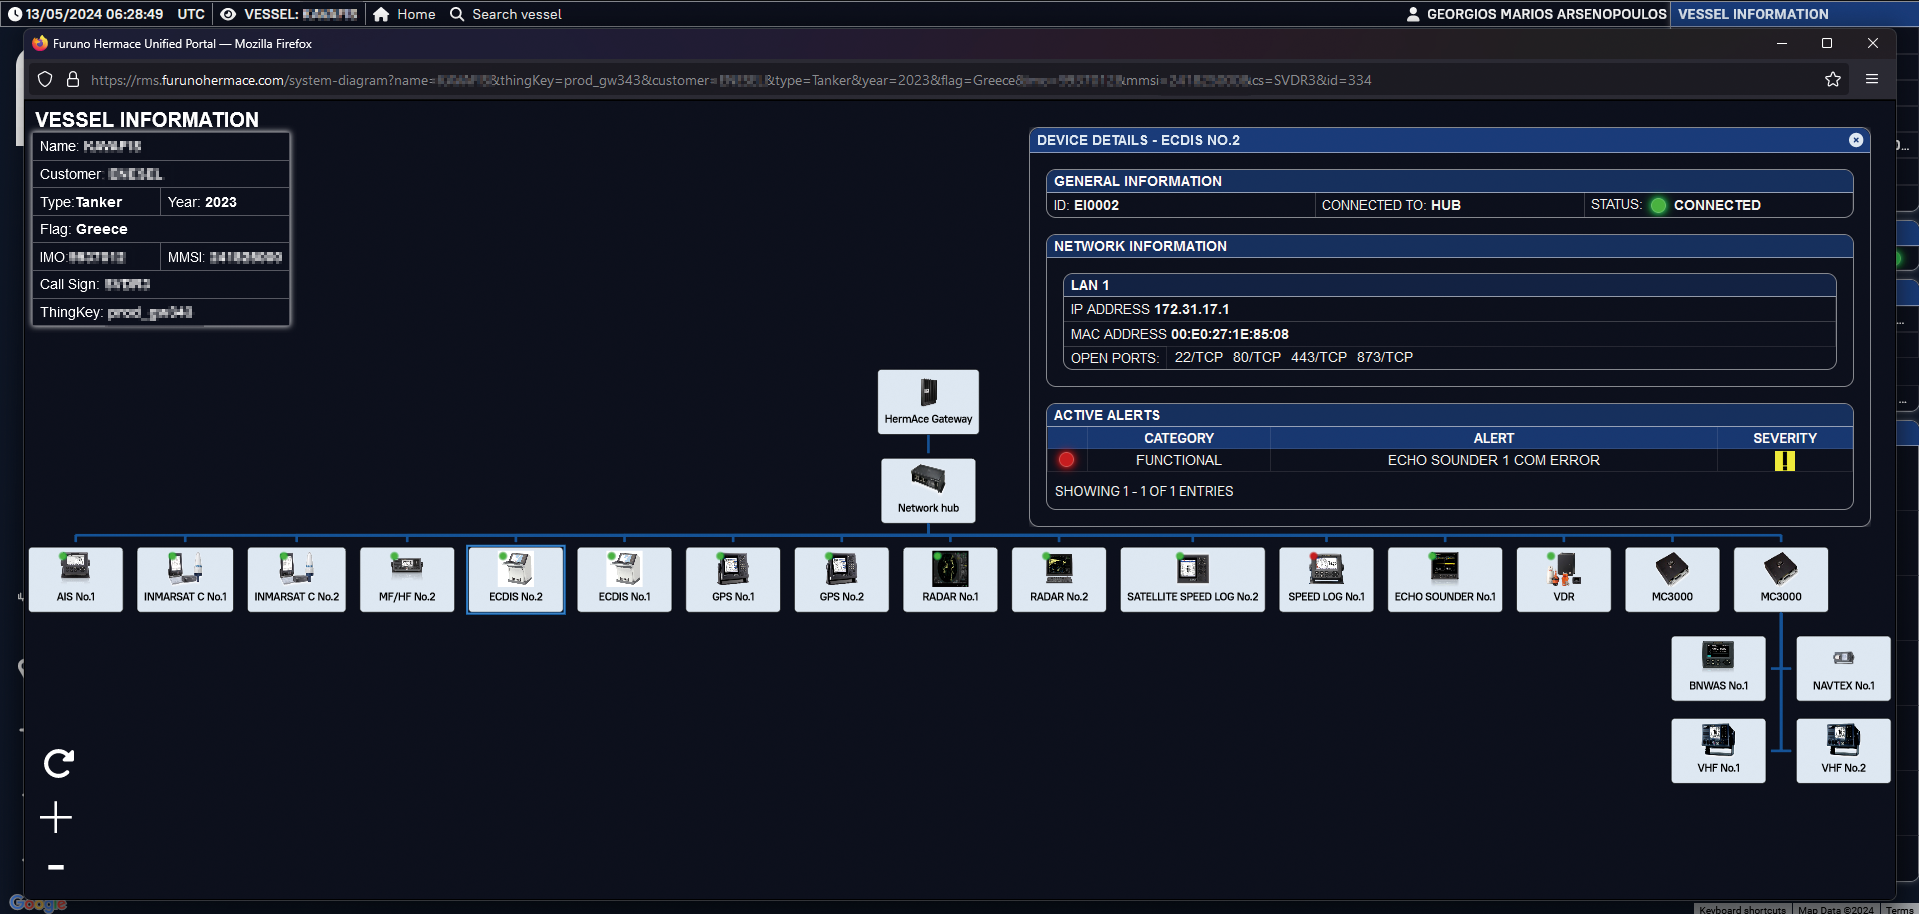Screen dimensions: 1919x914
Task: Select SATELLITE SPEED LOG No.2 device
Action: [x=1192, y=579]
